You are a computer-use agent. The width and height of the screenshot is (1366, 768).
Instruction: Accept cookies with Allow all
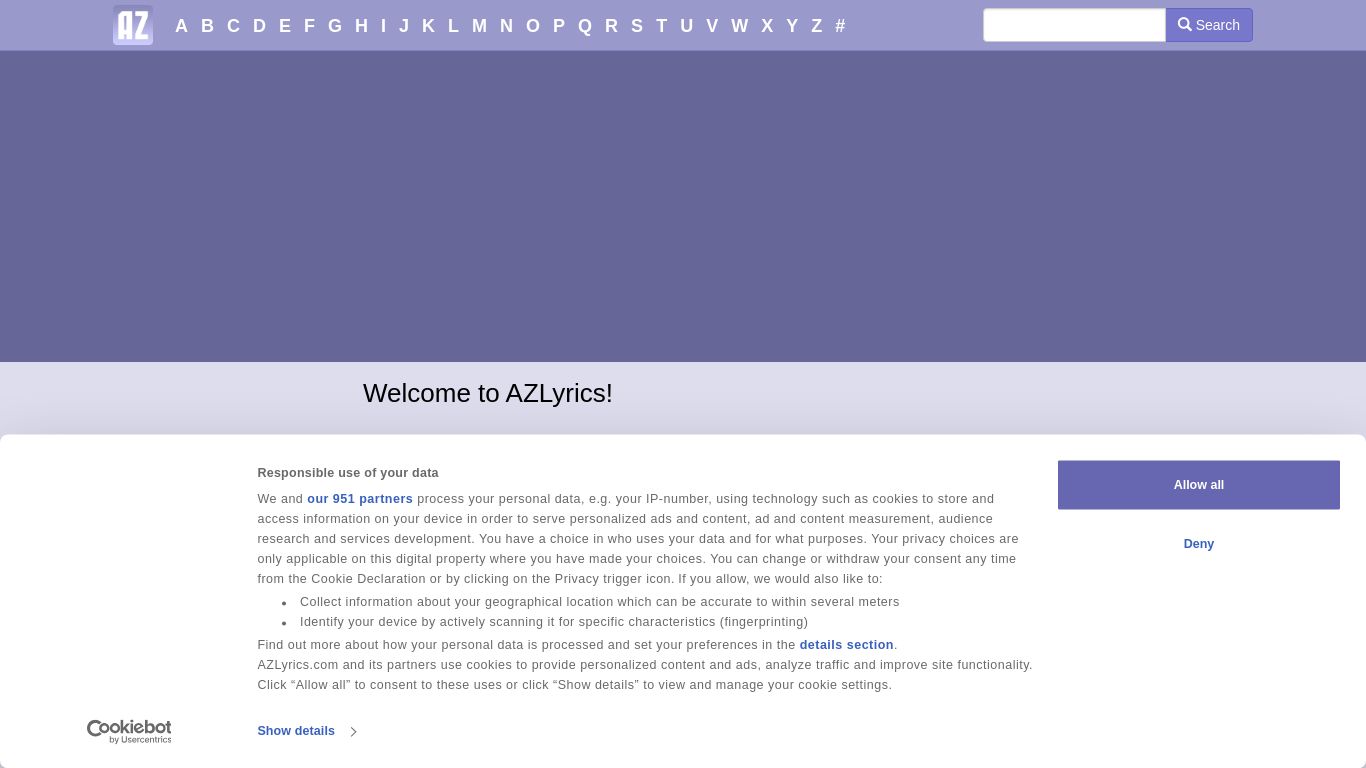(1199, 485)
